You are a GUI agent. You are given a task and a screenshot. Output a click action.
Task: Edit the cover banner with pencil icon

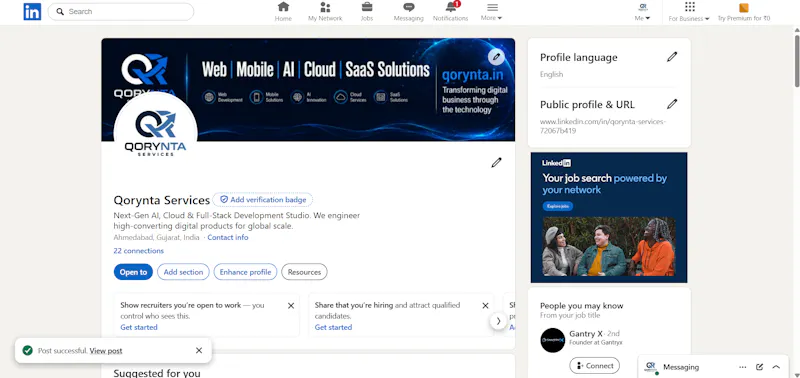click(x=496, y=57)
